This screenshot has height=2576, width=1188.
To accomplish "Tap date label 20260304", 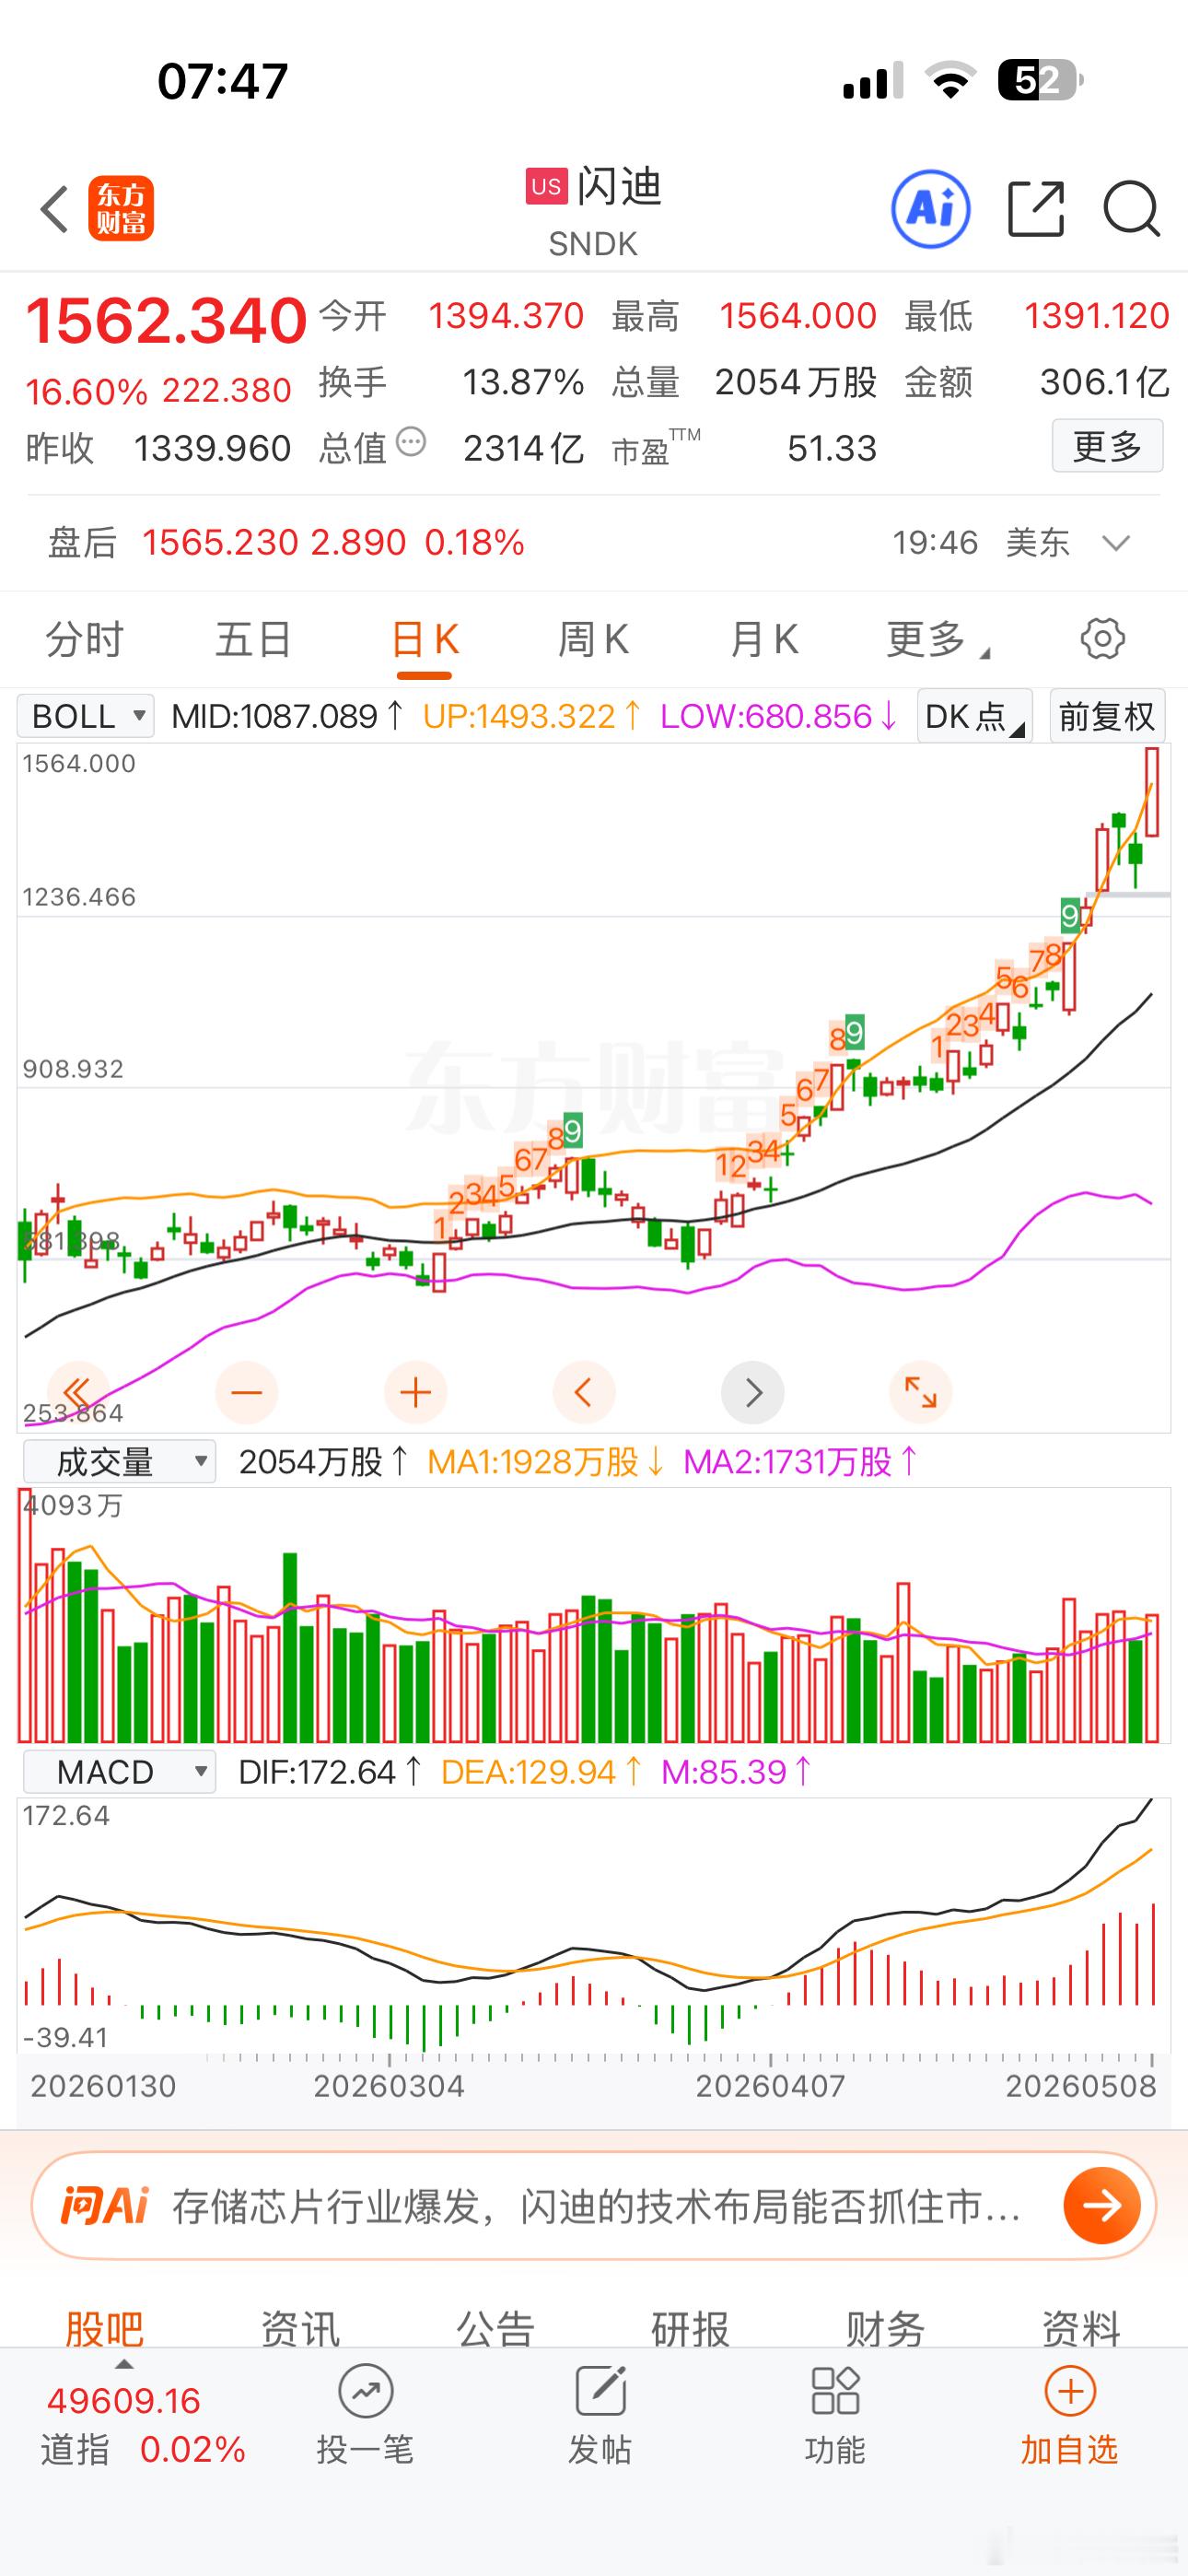I will pos(389,2087).
